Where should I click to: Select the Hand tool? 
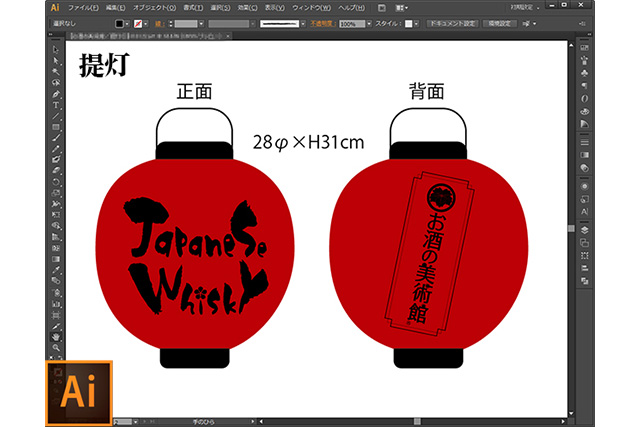point(56,337)
